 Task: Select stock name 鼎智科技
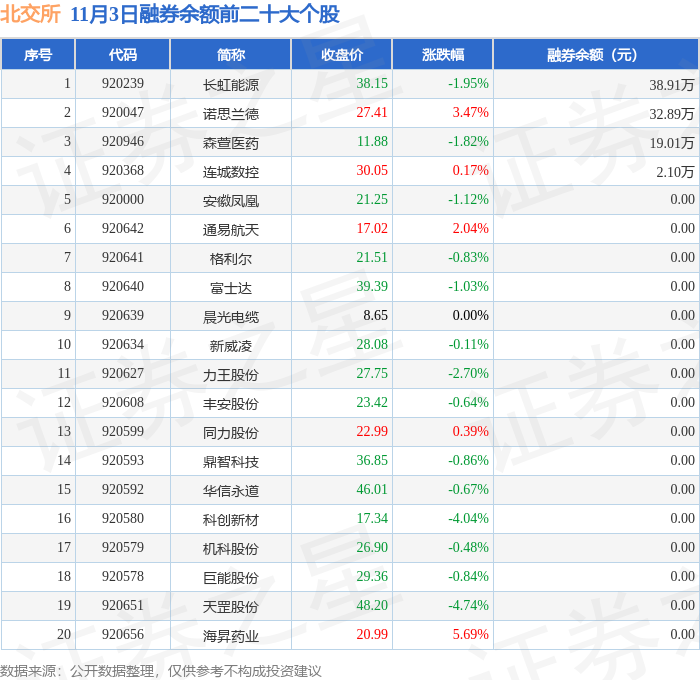click(x=231, y=462)
